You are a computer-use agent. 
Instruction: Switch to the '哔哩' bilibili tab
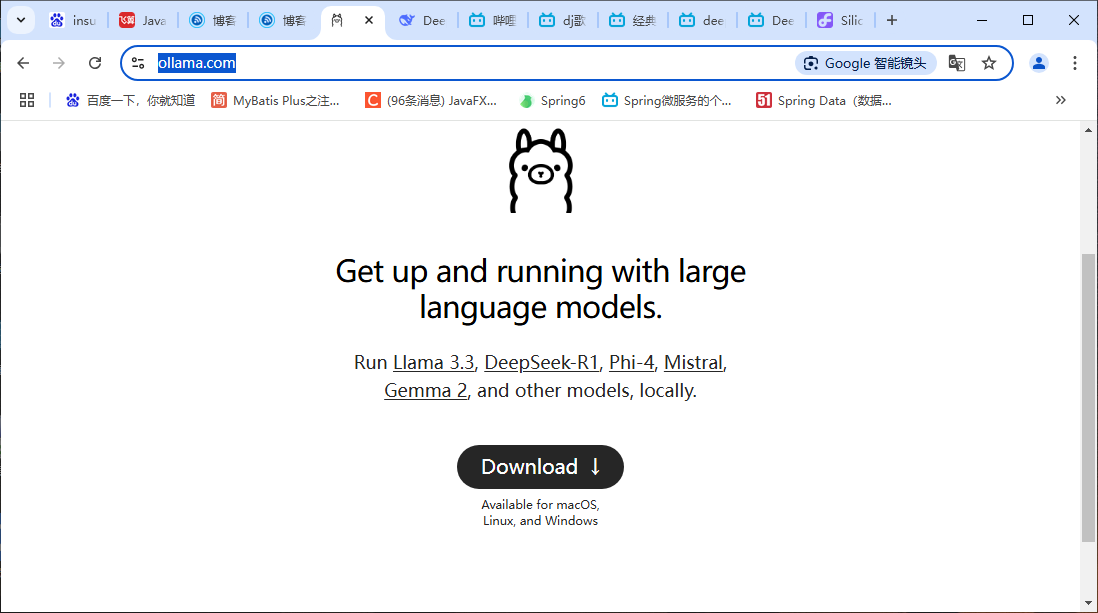pos(493,20)
